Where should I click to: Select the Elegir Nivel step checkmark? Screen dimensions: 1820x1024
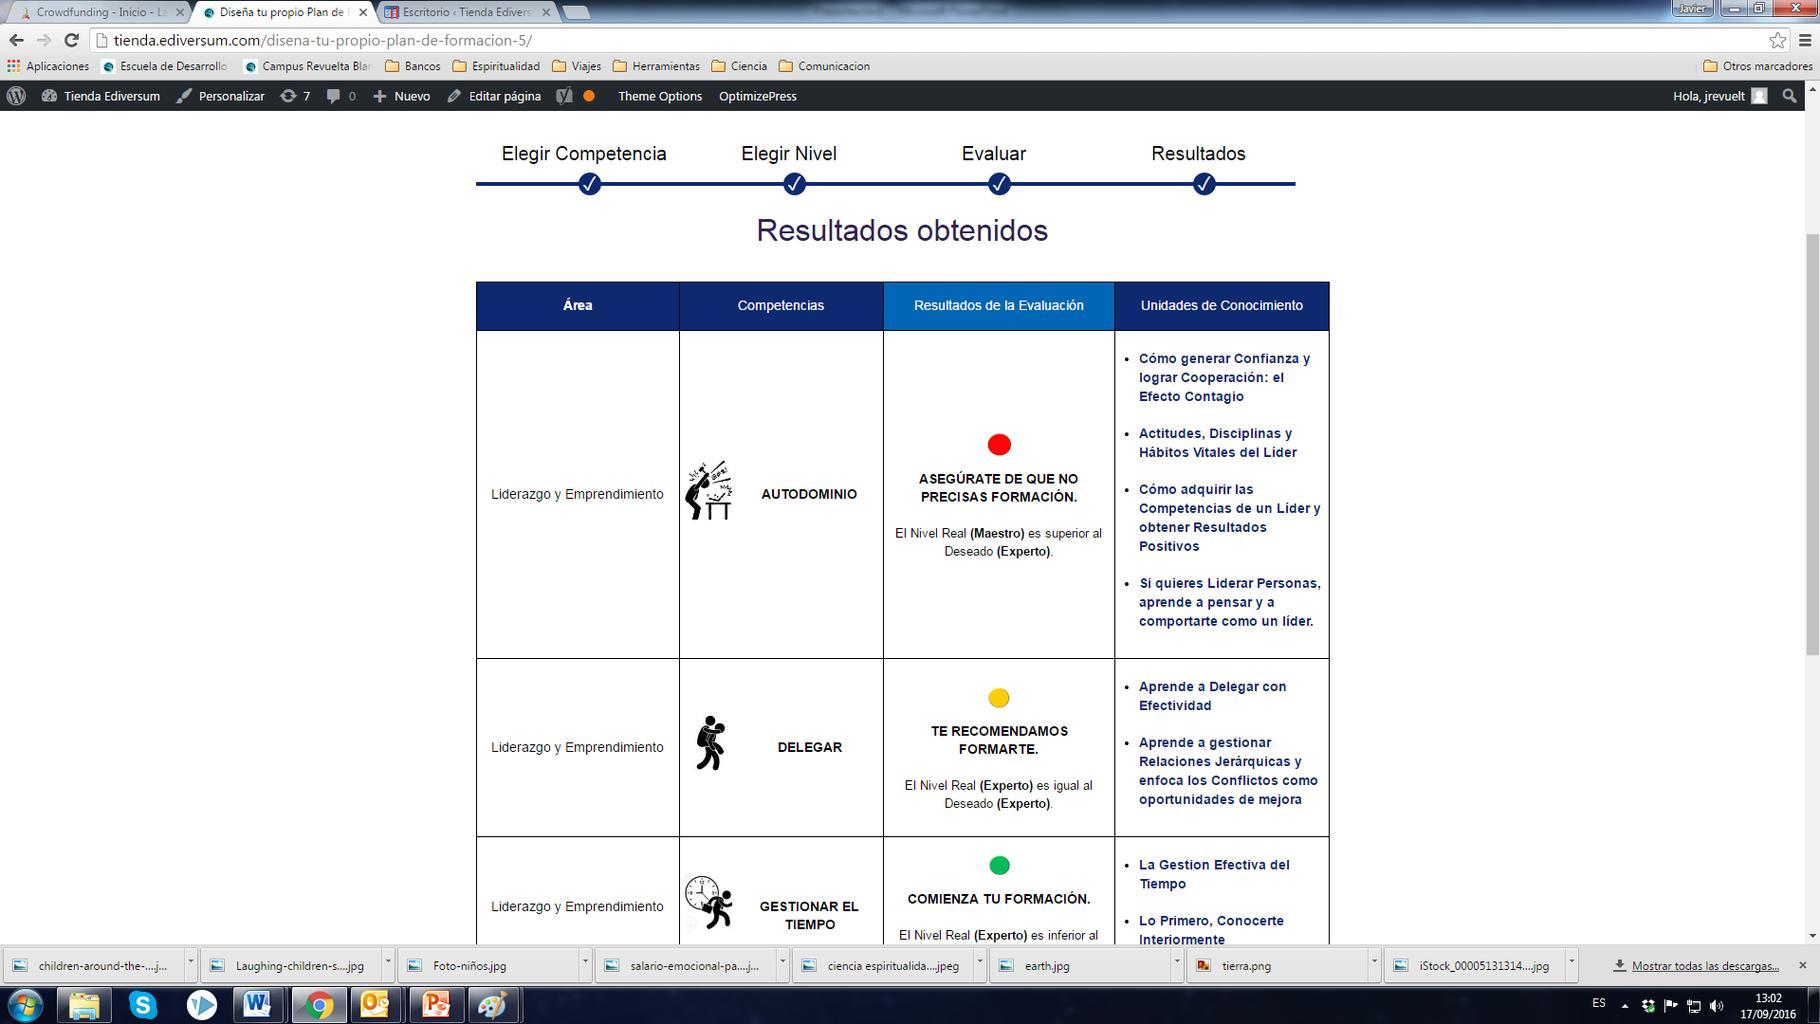[794, 184]
